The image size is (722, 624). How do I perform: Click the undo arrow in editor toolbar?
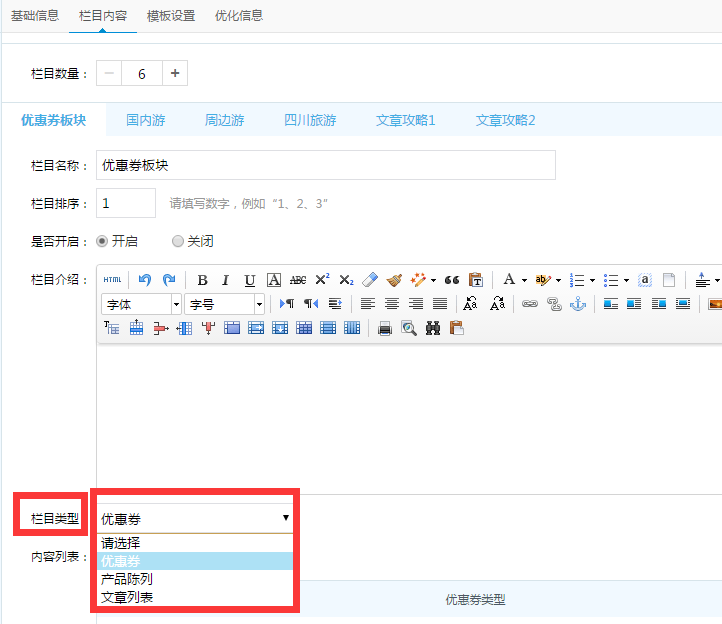(x=145, y=280)
